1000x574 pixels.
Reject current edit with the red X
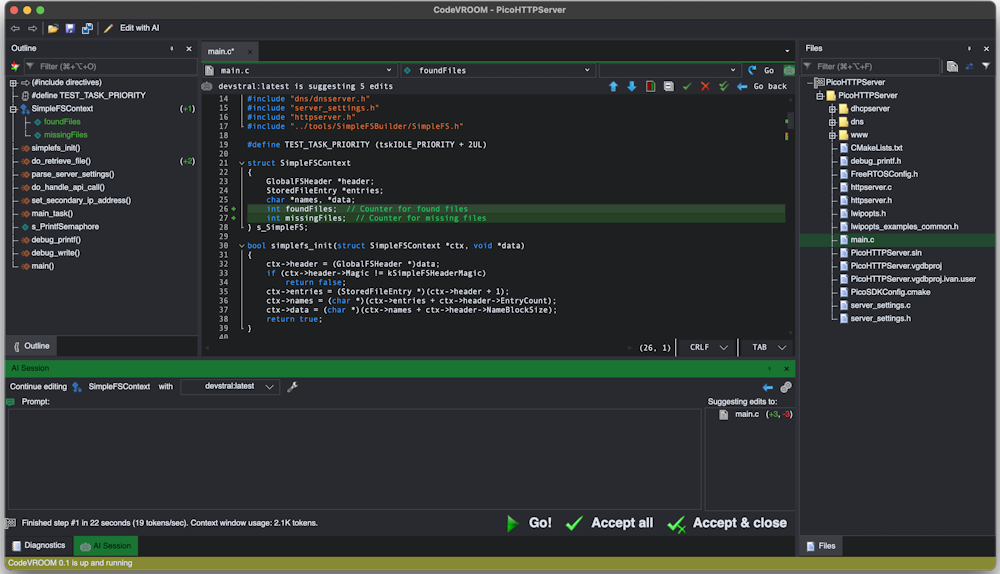point(705,86)
